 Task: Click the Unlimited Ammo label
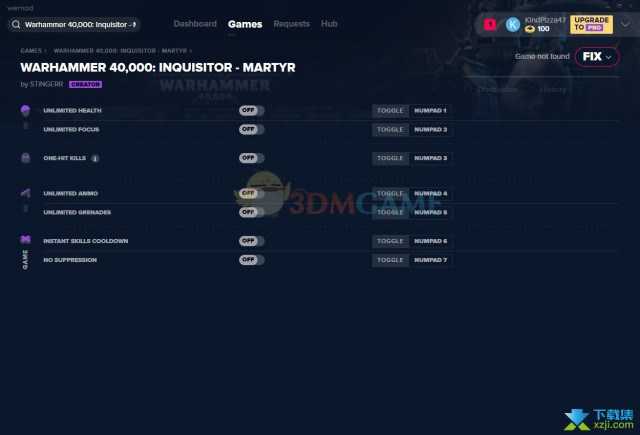pos(71,193)
